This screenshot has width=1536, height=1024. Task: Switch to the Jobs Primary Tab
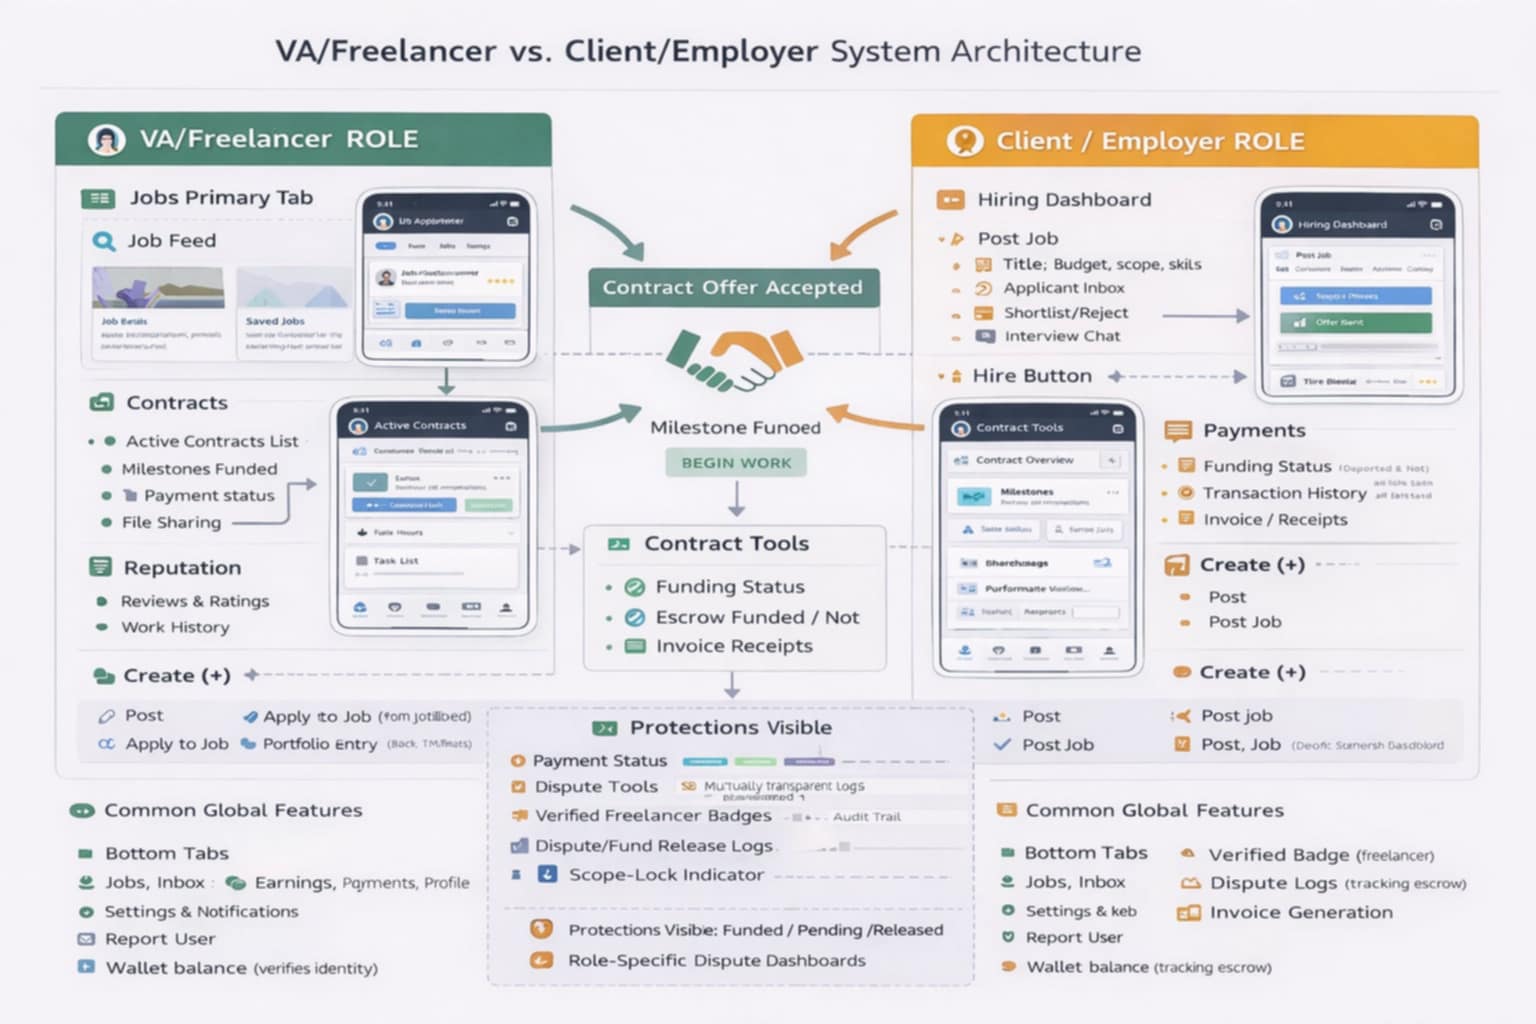99,197
